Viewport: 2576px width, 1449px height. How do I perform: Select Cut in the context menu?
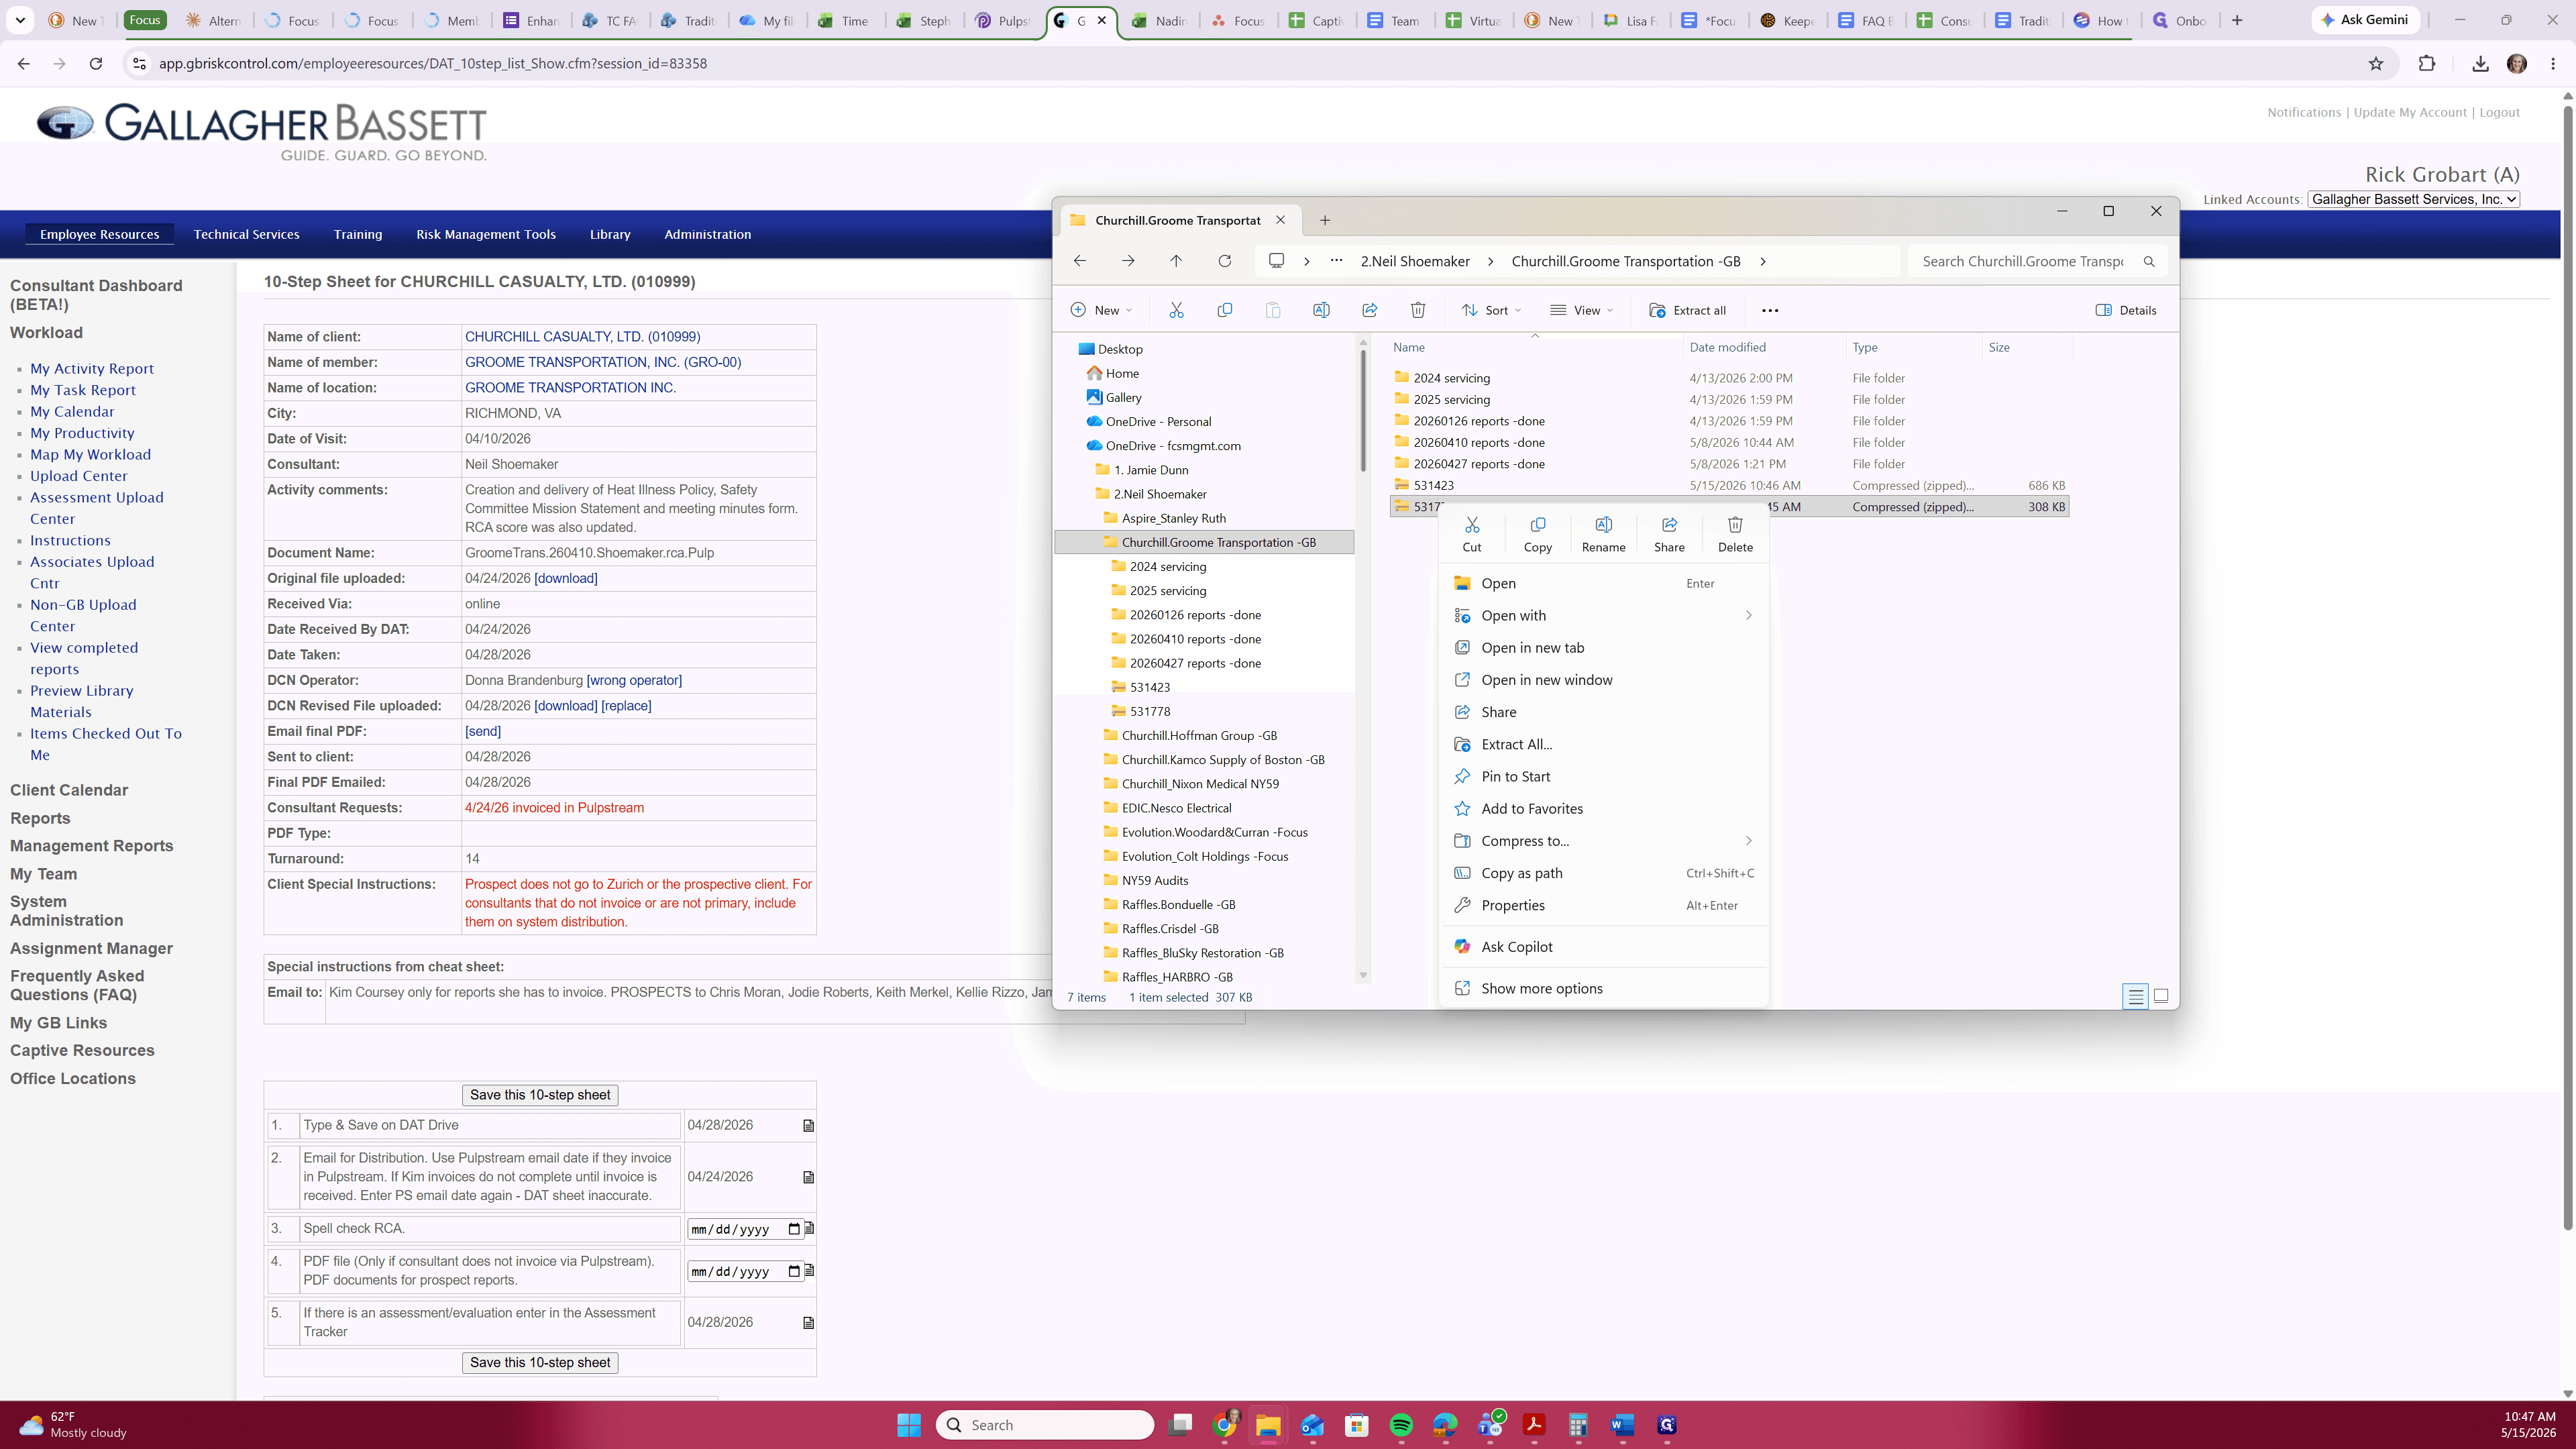(1472, 534)
